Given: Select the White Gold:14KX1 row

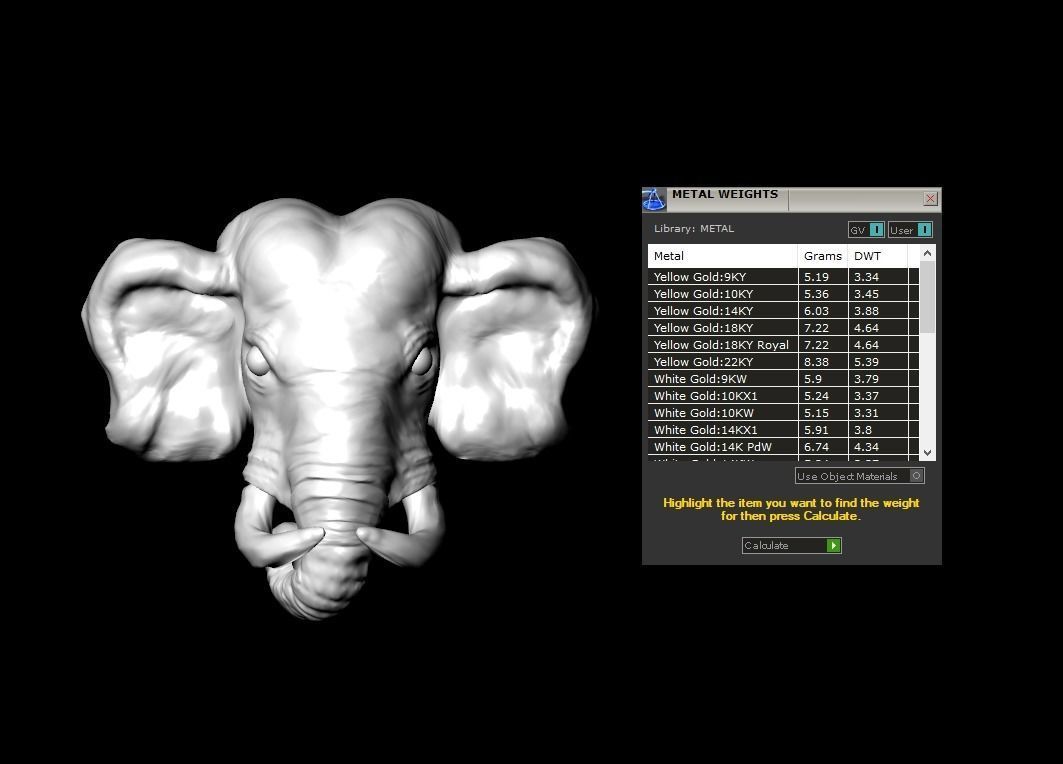Looking at the screenshot, I should [x=783, y=429].
